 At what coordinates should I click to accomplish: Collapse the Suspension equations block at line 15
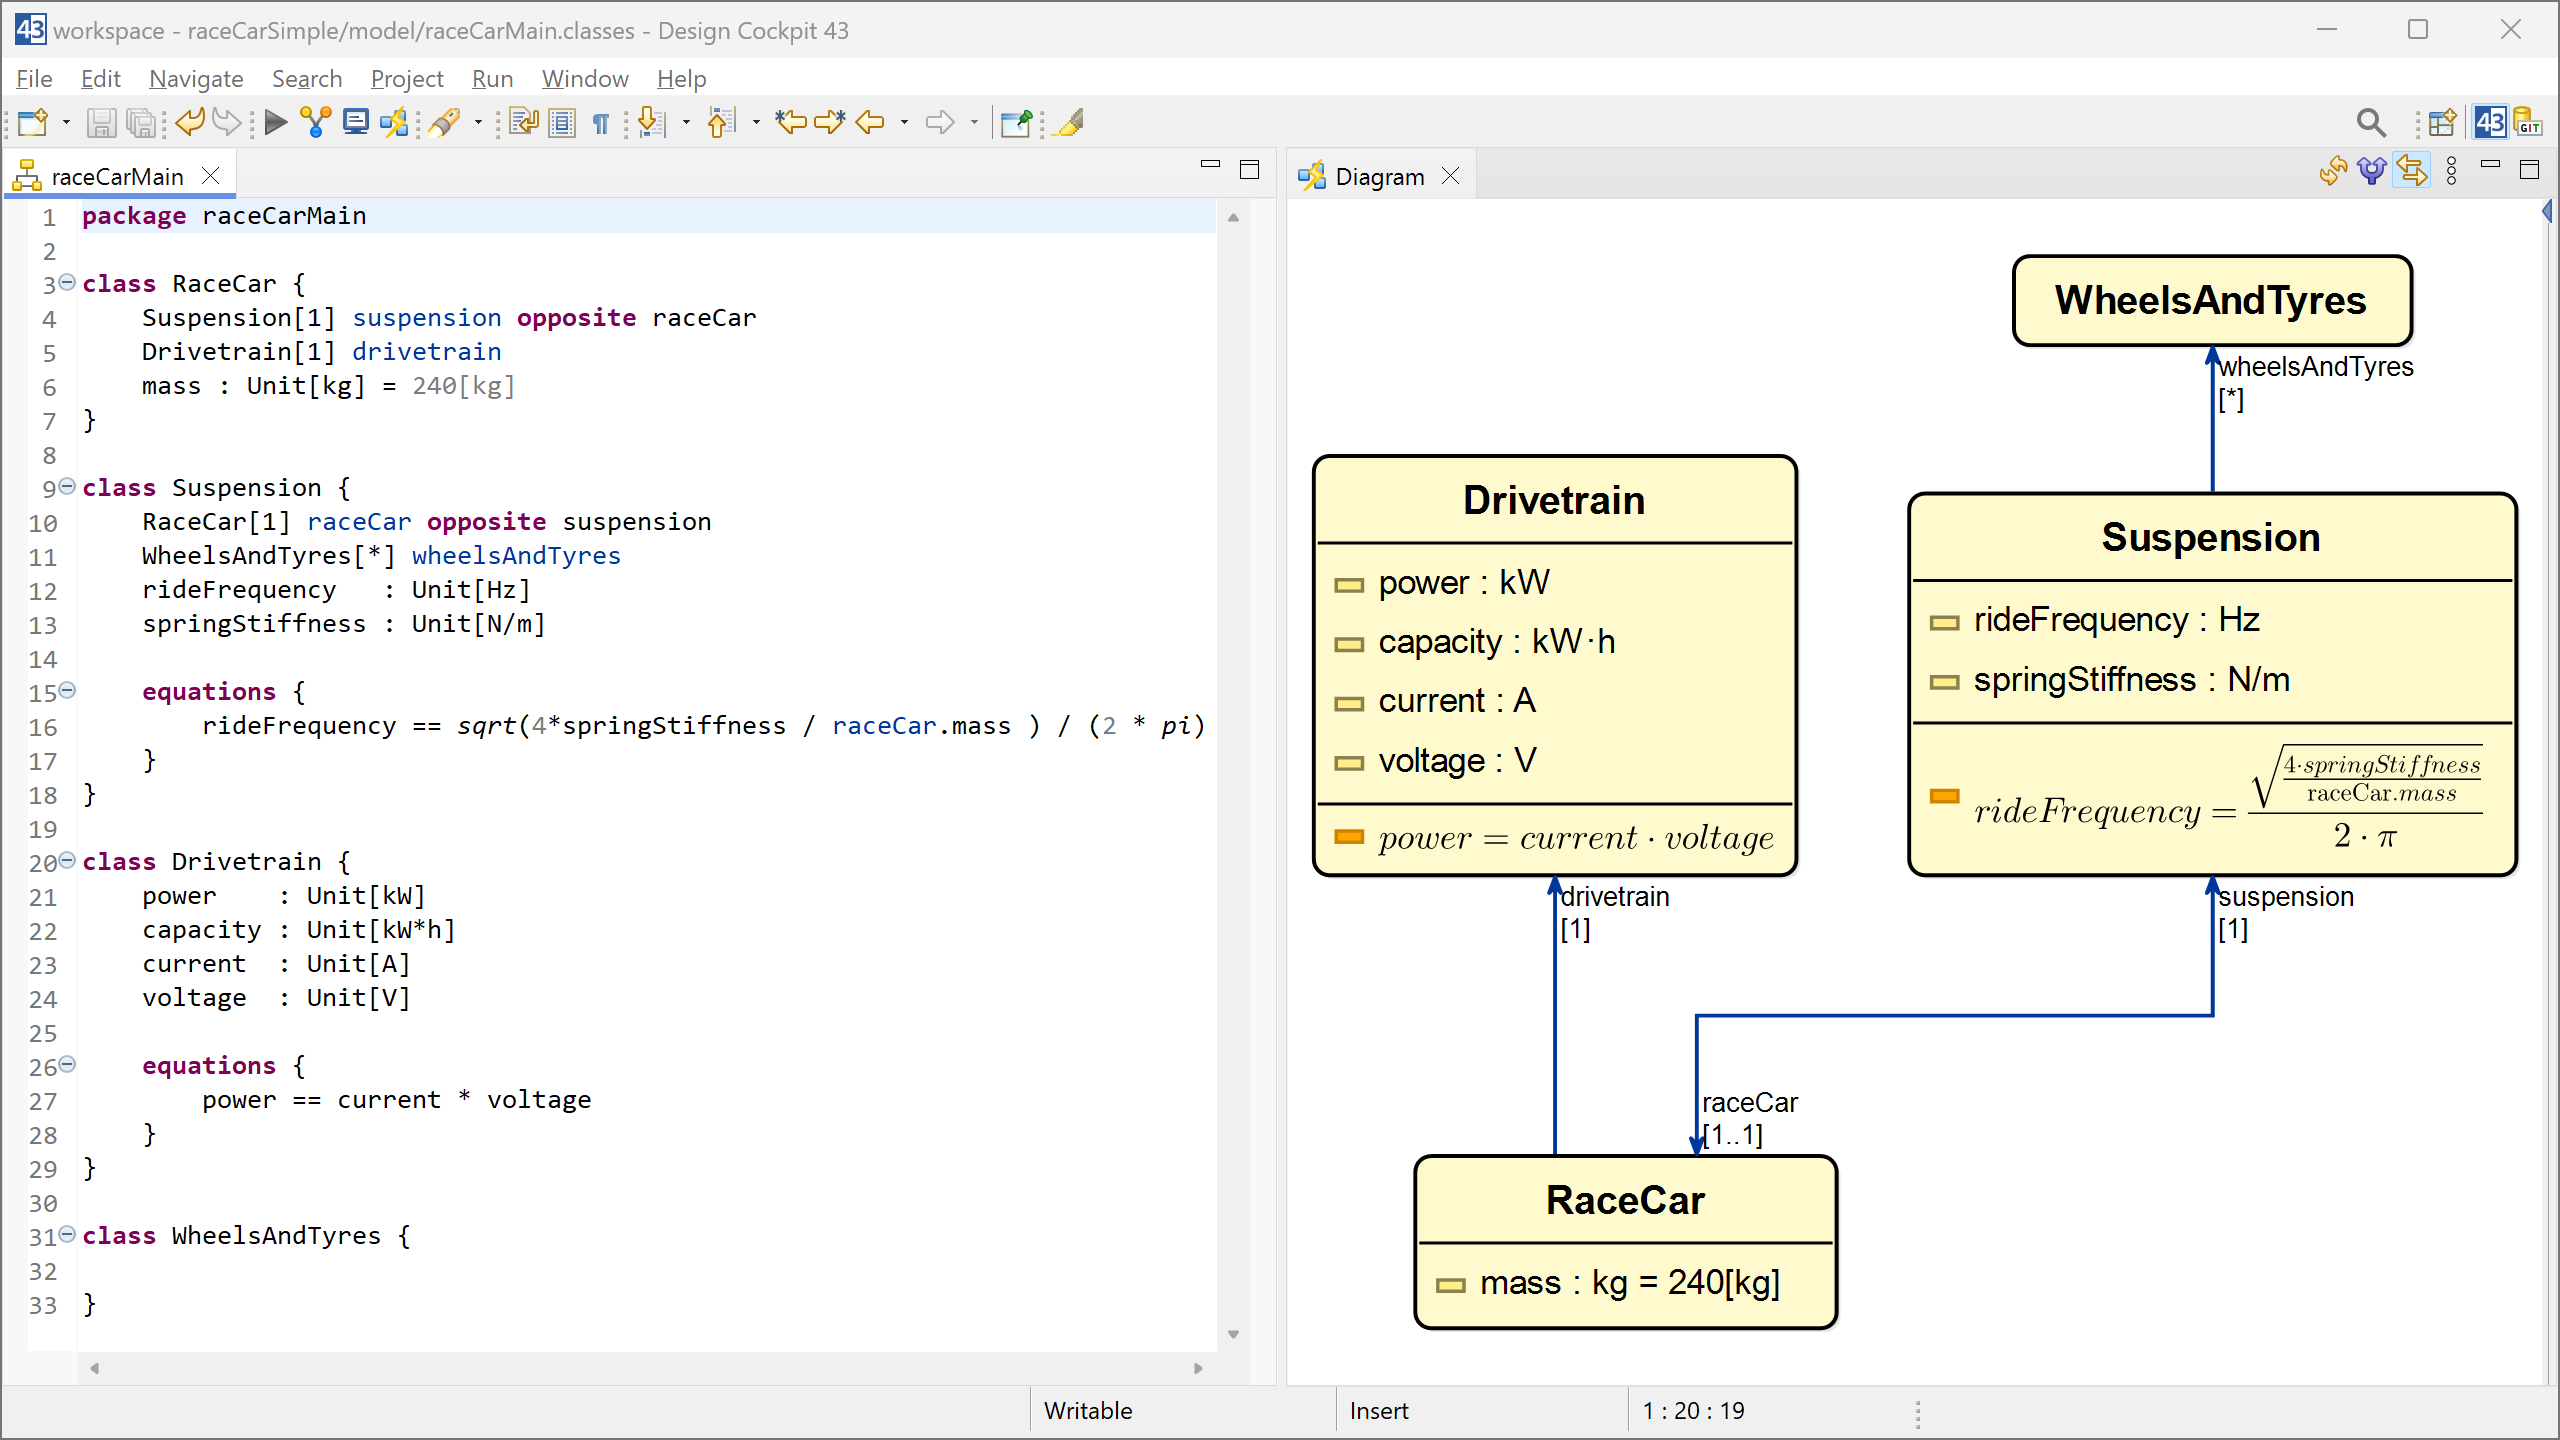(x=67, y=691)
